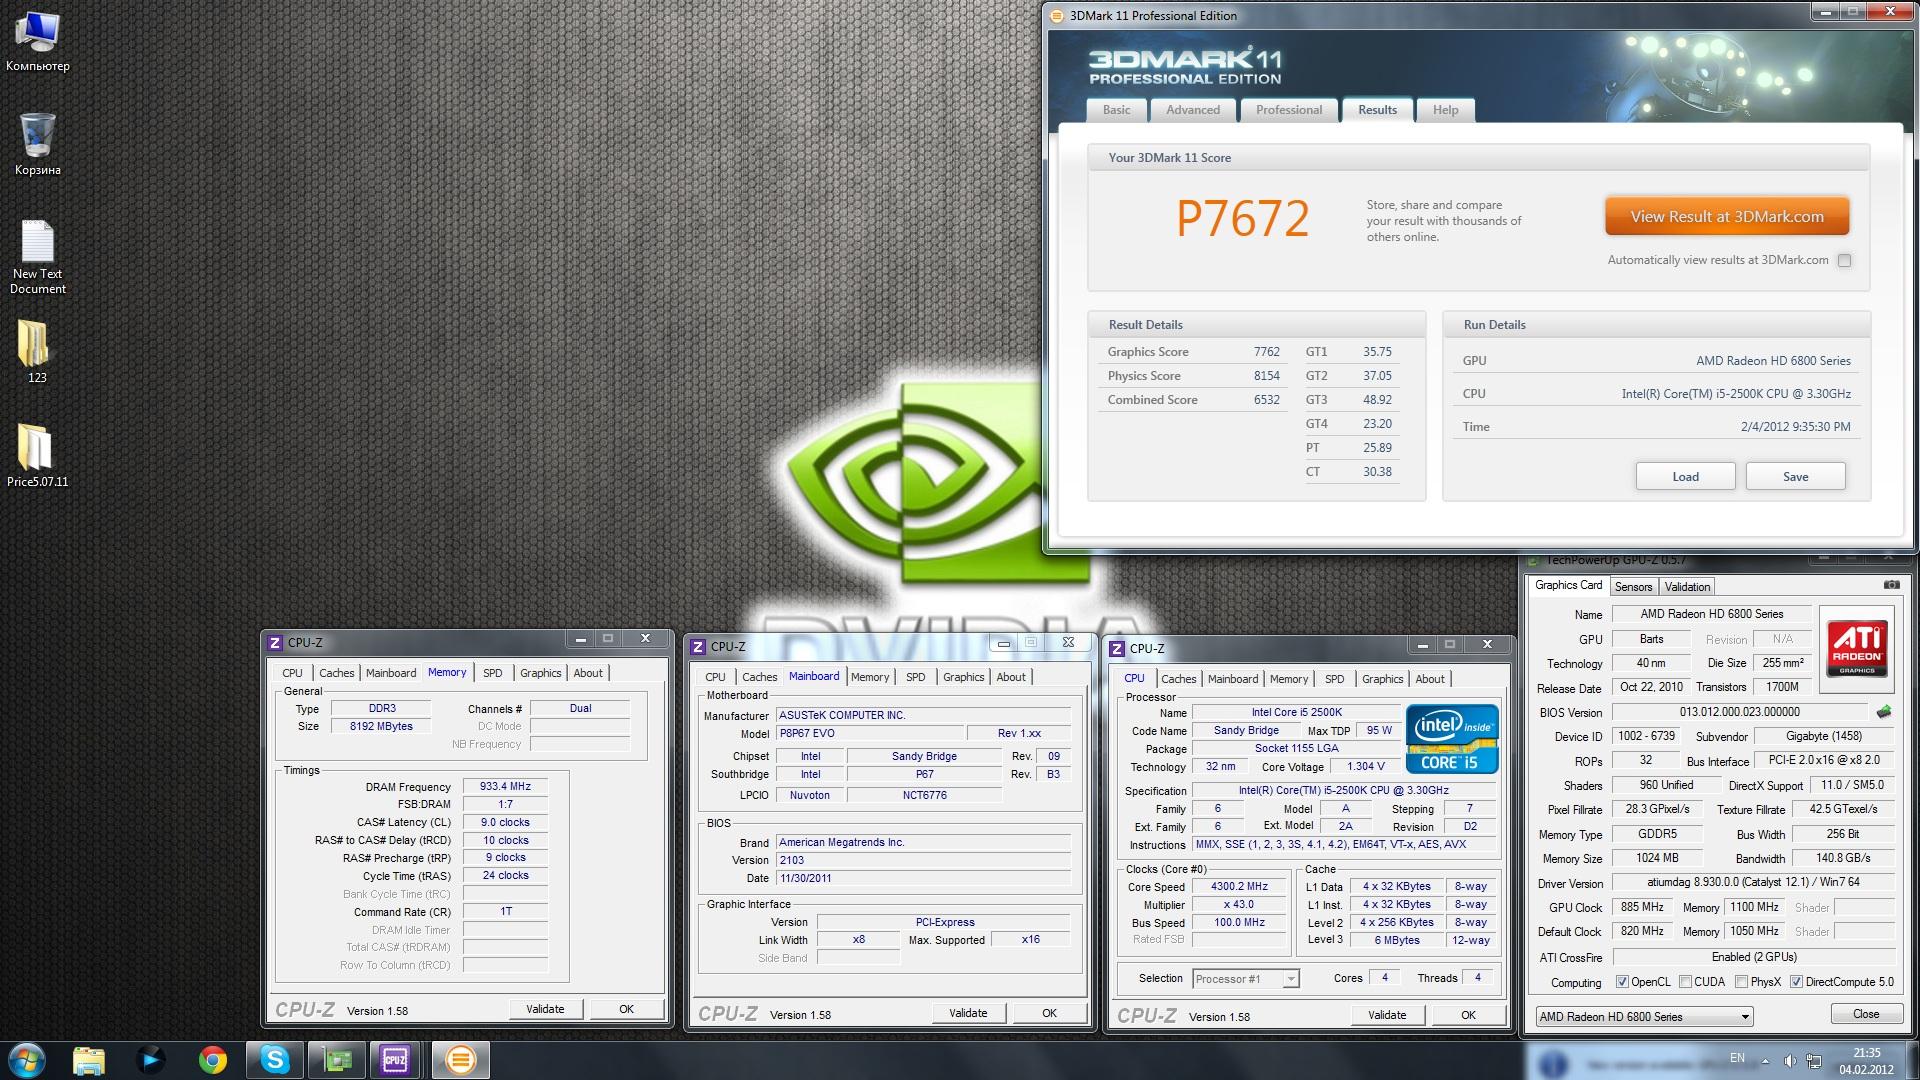This screenshot has width=1920, height=1080.
Task: Click the Intel Core i5 logo in CPU-Z
Action: click(x=1452, y=739)
